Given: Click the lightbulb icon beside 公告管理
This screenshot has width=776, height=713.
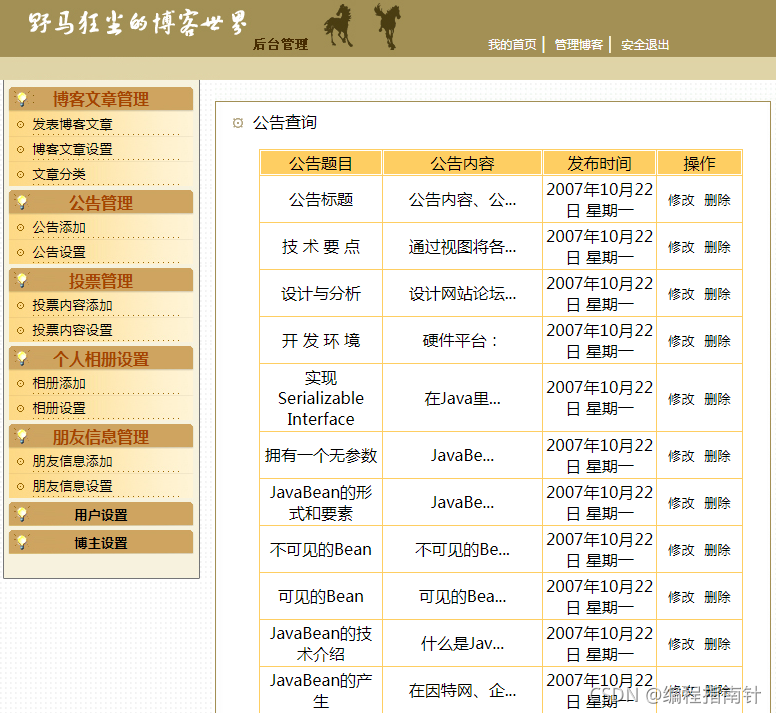Looking at the screenshot, I should pyautogui.click(x=22, y=202).
